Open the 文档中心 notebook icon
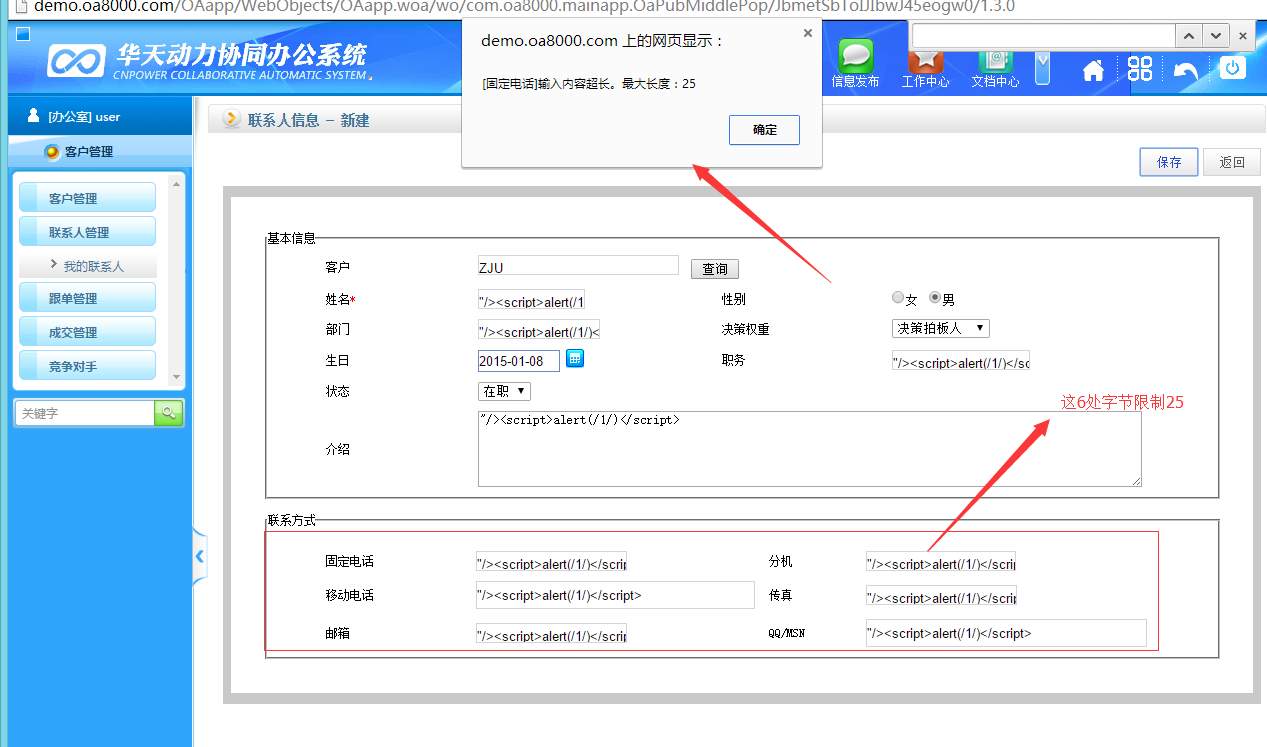This screenshot has width=1267, height=747. tap(995, 60)
